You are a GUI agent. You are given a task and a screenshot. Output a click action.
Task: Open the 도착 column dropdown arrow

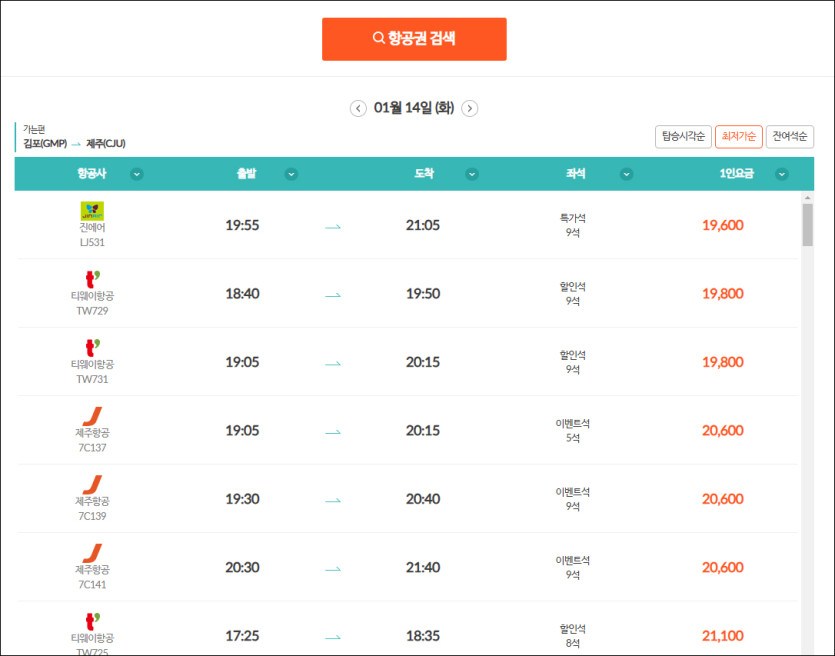click(472, 174)
